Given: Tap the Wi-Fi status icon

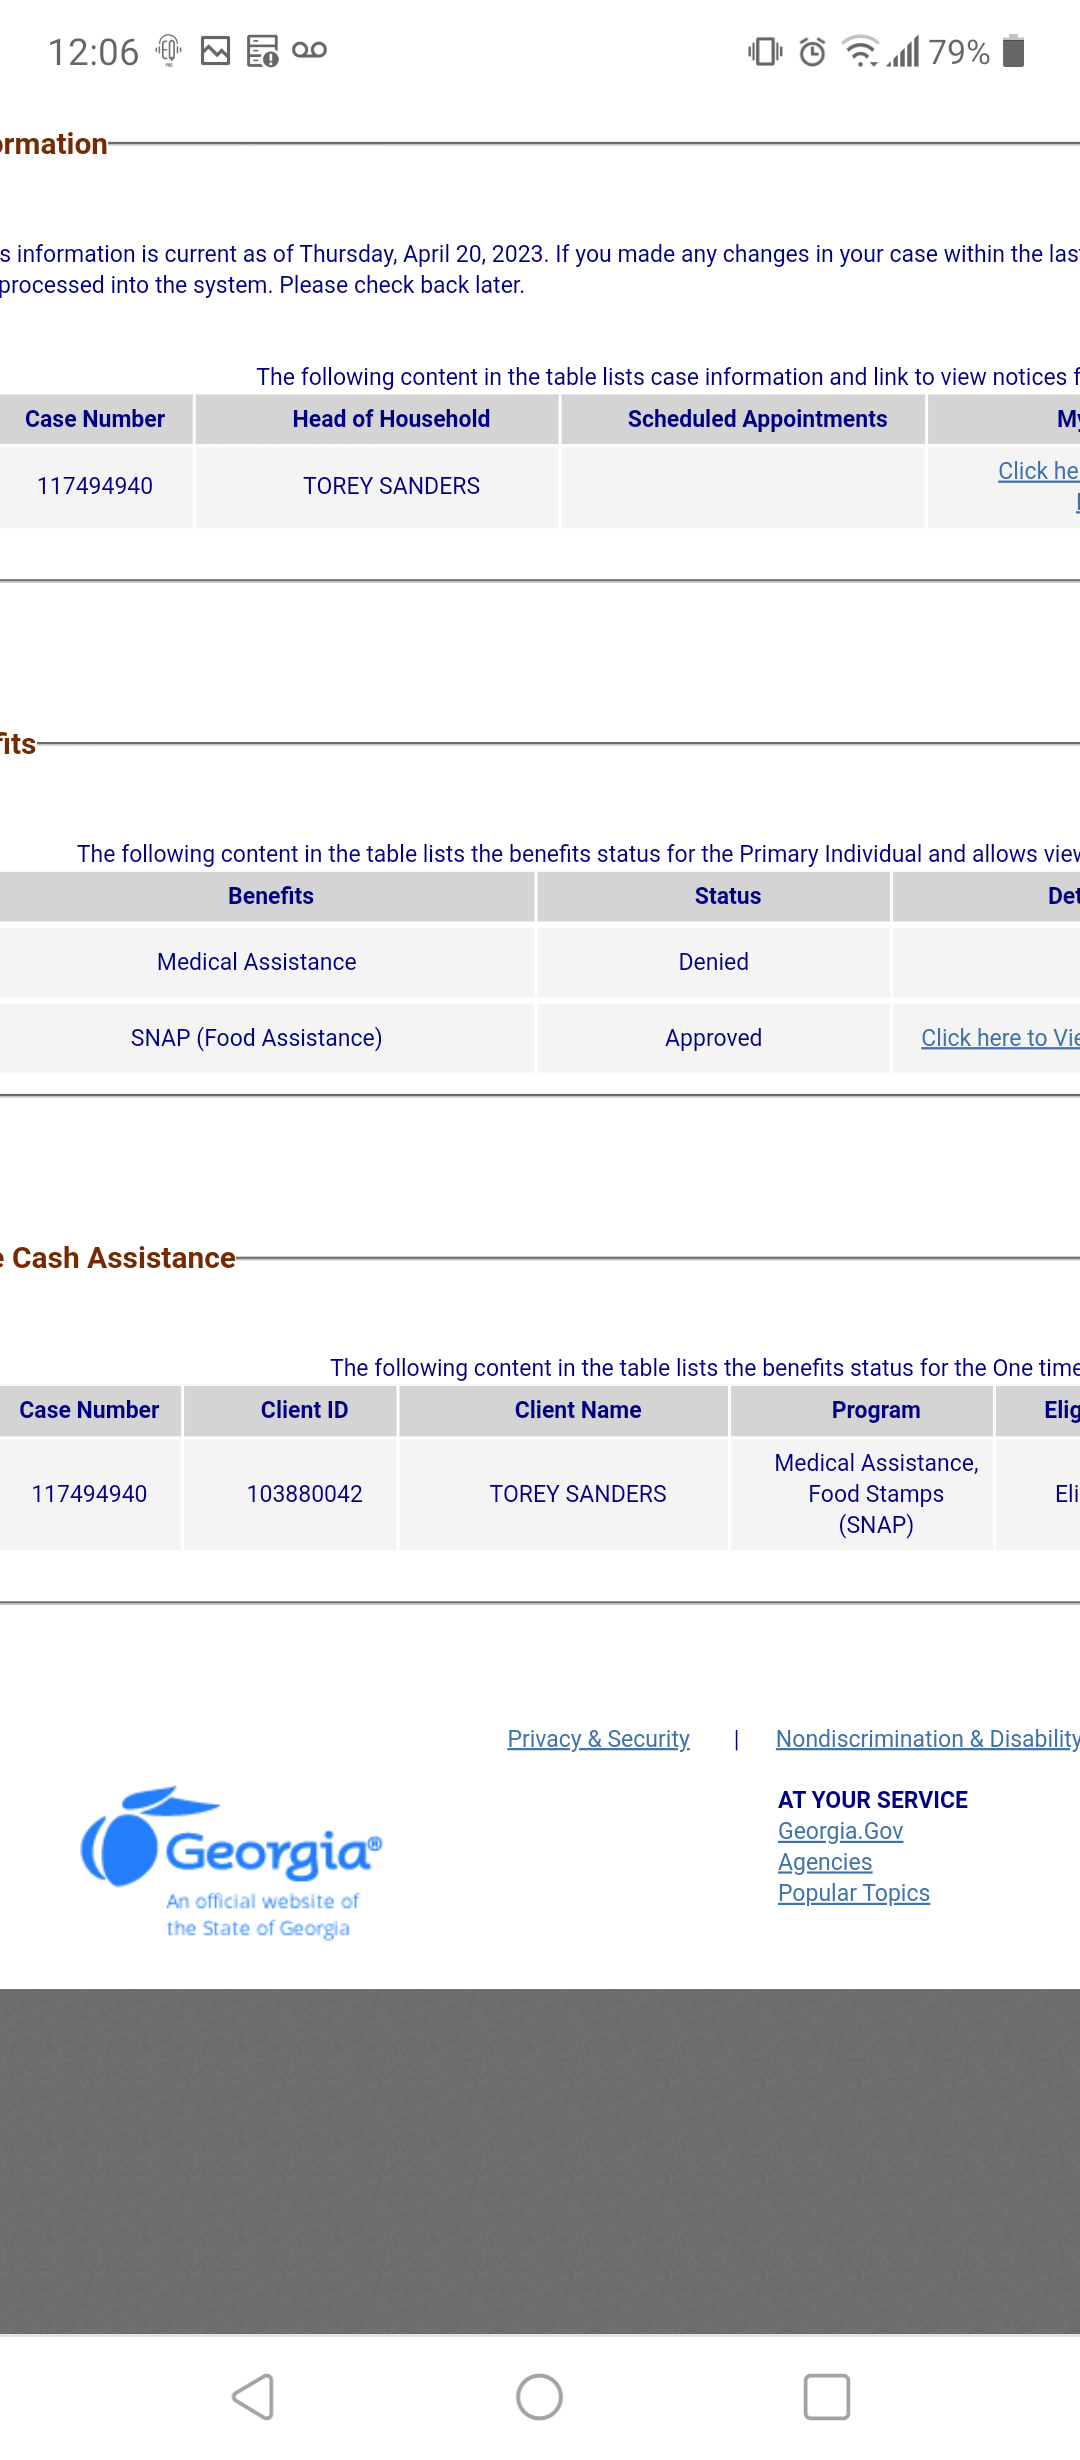Looking at the screenshot, I should (860, 51).
